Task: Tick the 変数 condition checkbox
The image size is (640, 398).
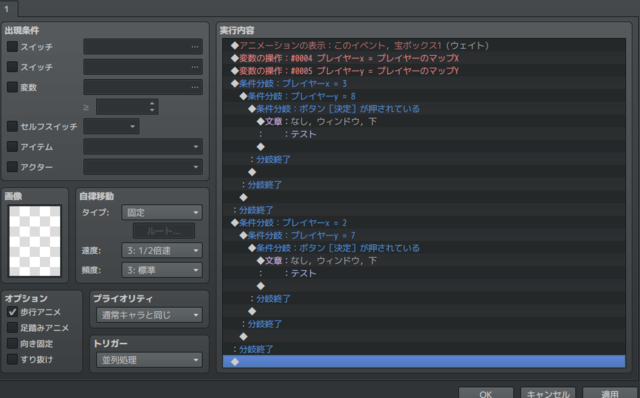Action: tap(12, 87)
